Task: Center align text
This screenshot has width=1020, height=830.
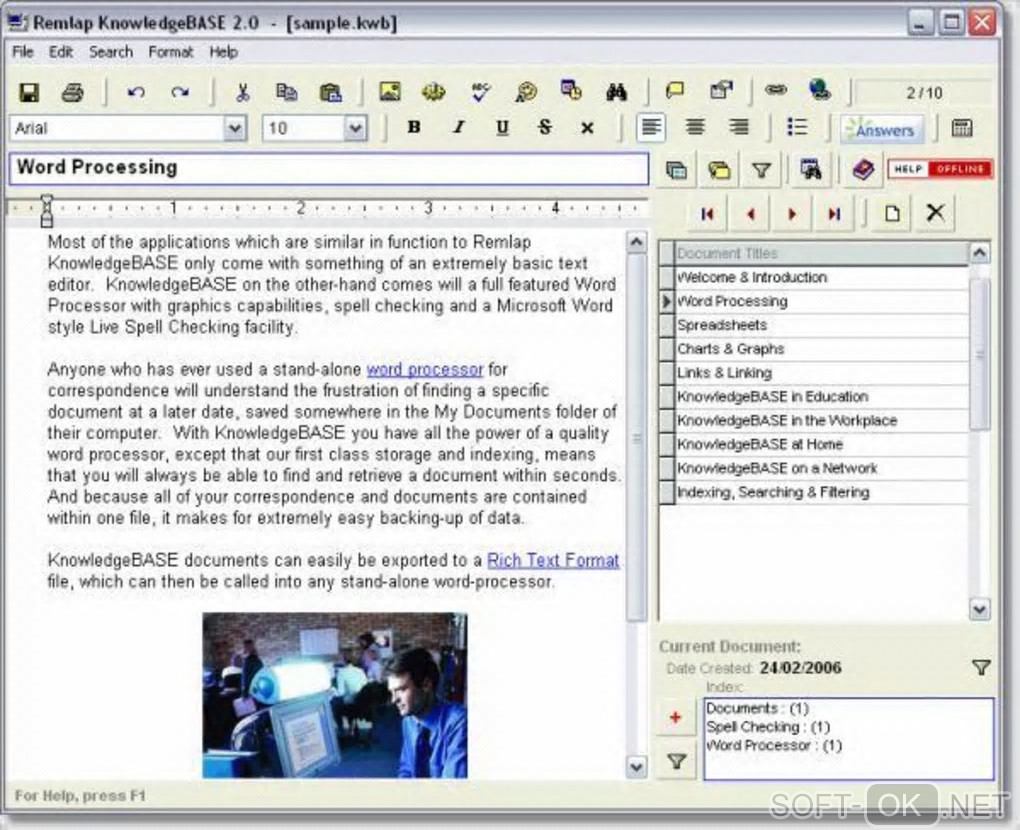Action: coord(695,127)
